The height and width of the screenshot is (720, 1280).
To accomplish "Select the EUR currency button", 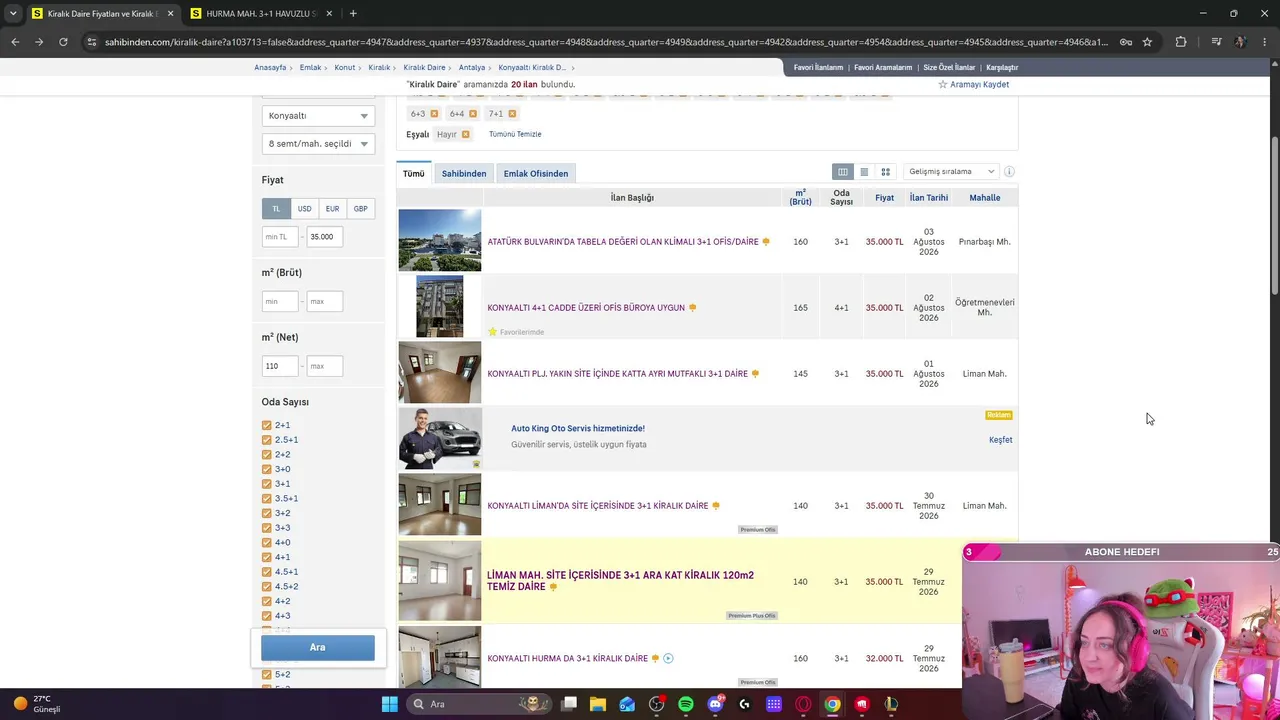I will (332, 209).
